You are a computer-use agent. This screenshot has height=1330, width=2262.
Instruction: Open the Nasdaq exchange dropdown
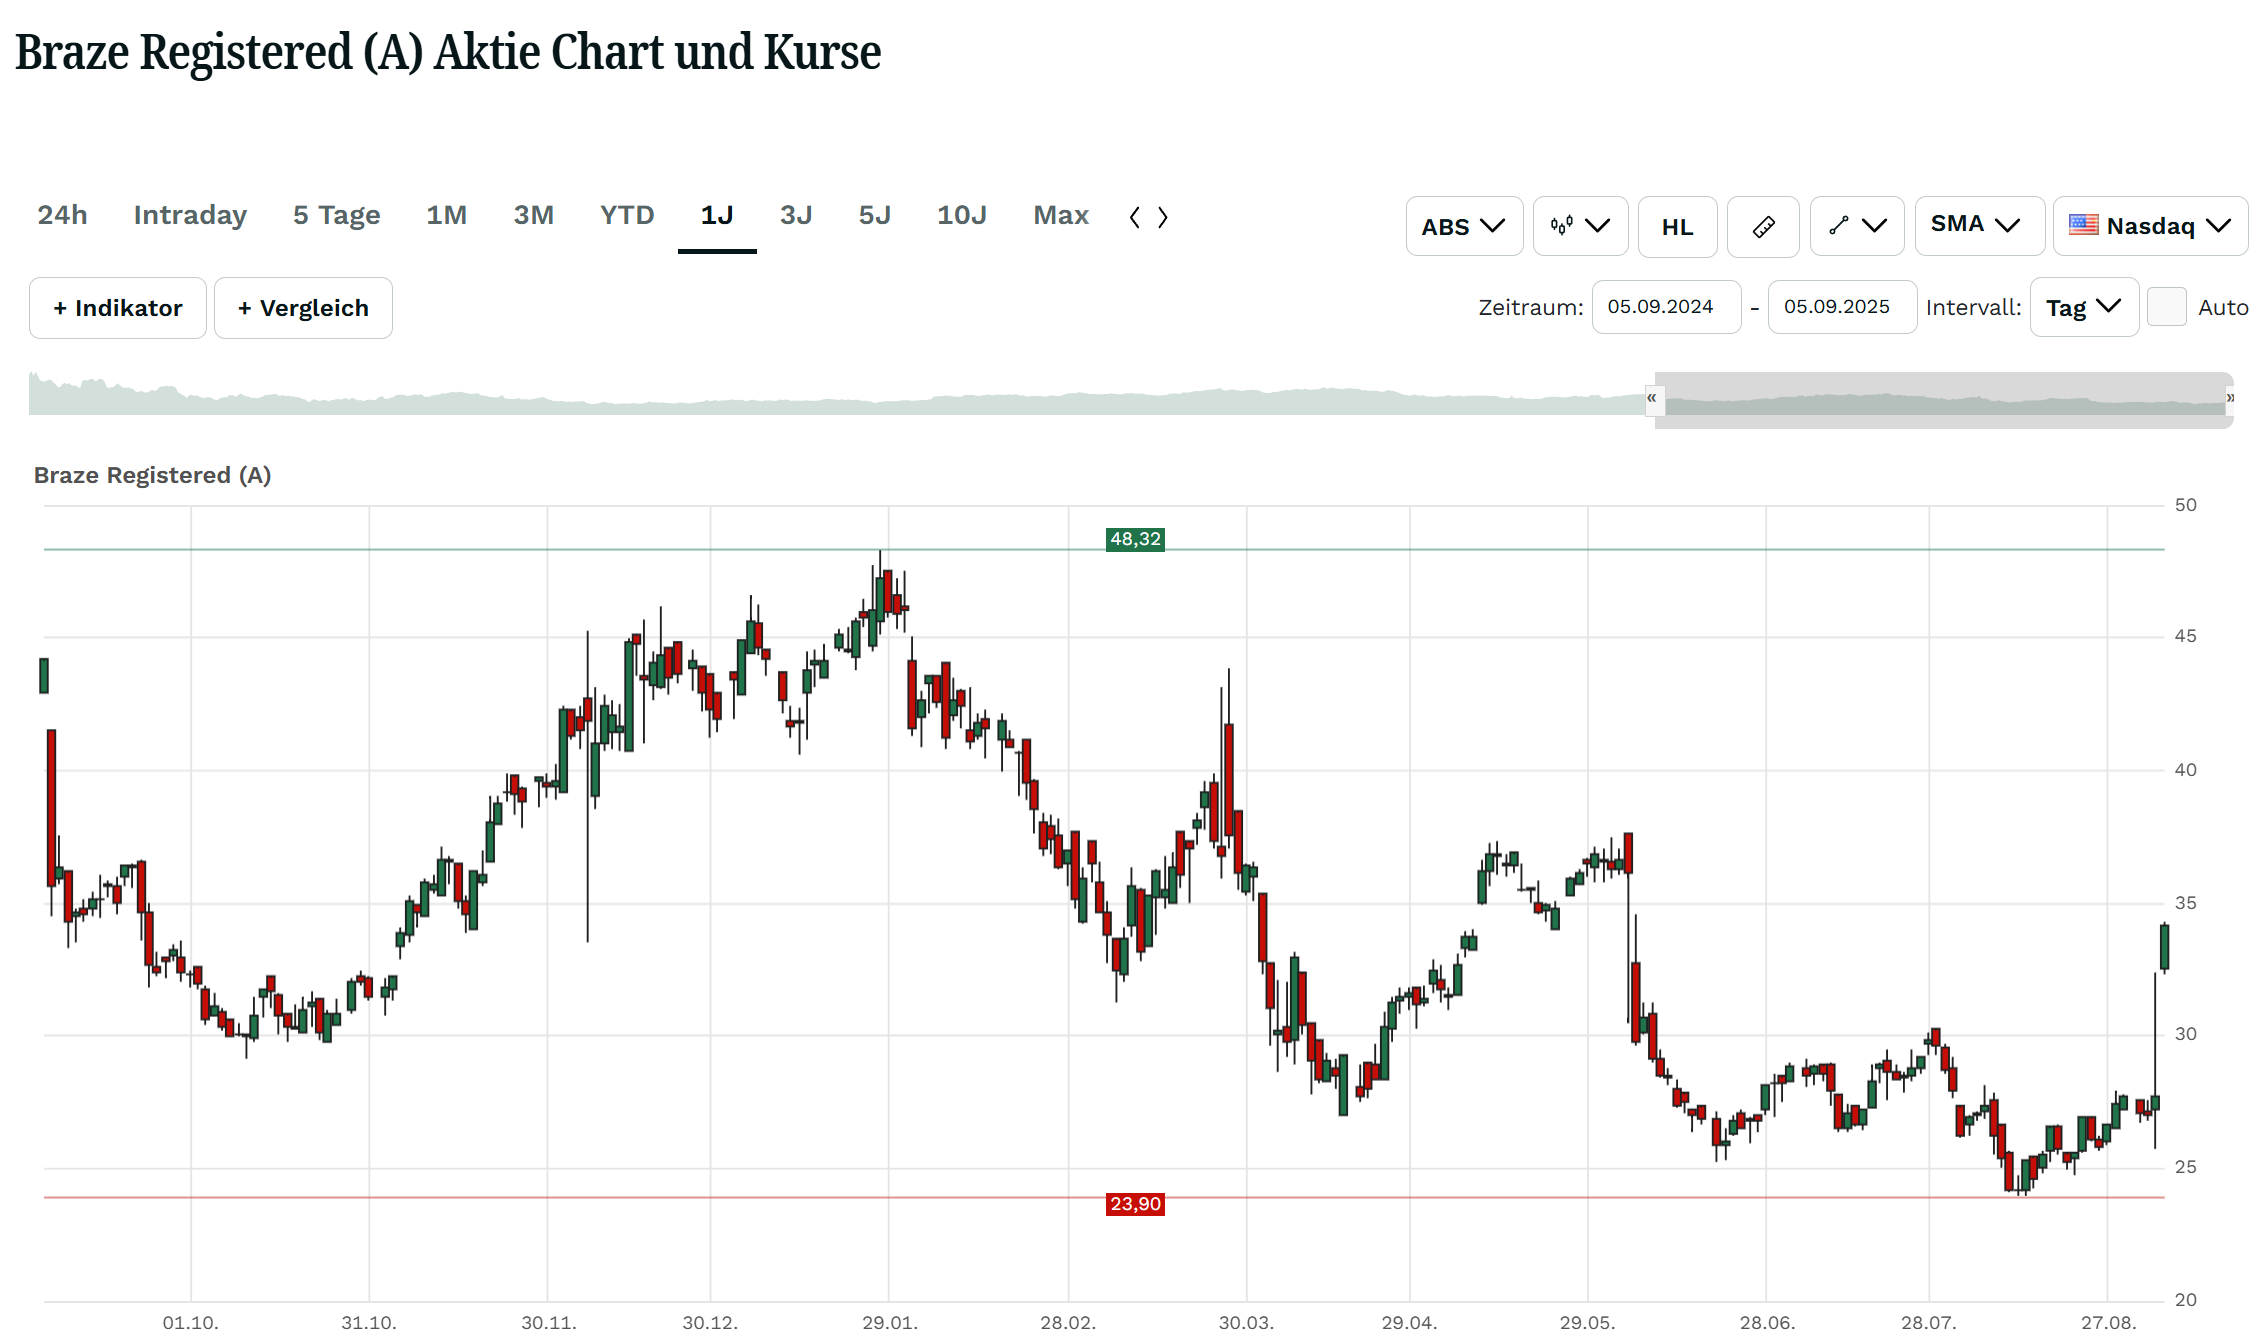pos(2150,226)
